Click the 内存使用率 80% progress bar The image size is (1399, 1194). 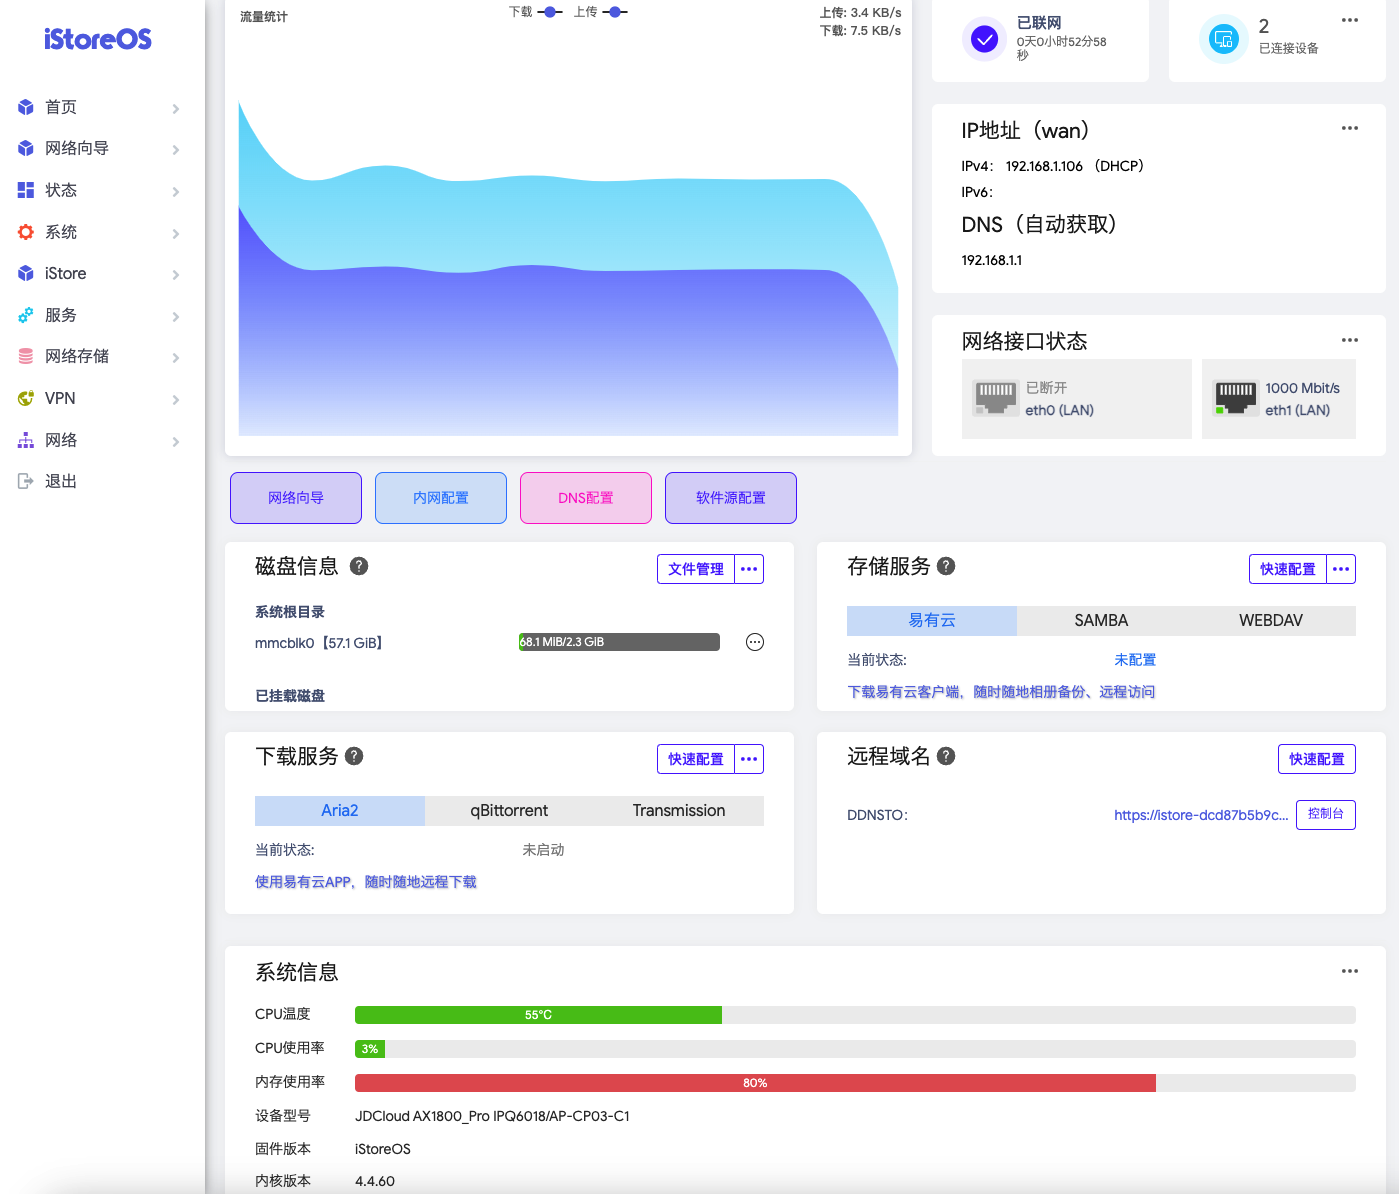pyautogui.click(x=855, y=1083)
